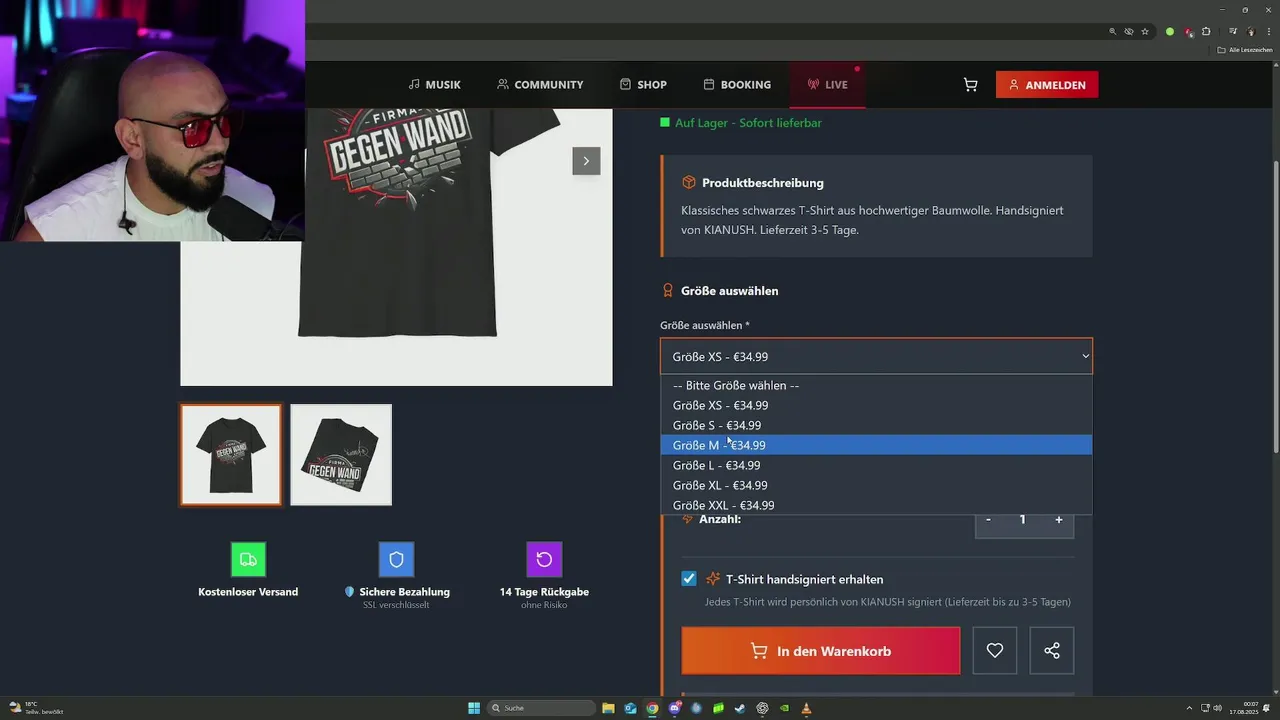Image resolution: width=1280 pixels, height=720 pixels.
Task: Select Größe XL - €34.99 option
Action: click(876, 485)
